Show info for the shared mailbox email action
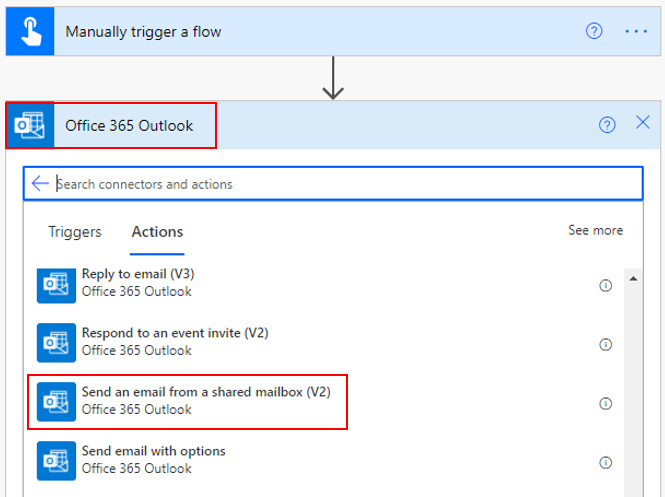This screenshot has height=497, width=665. point(605,403)
